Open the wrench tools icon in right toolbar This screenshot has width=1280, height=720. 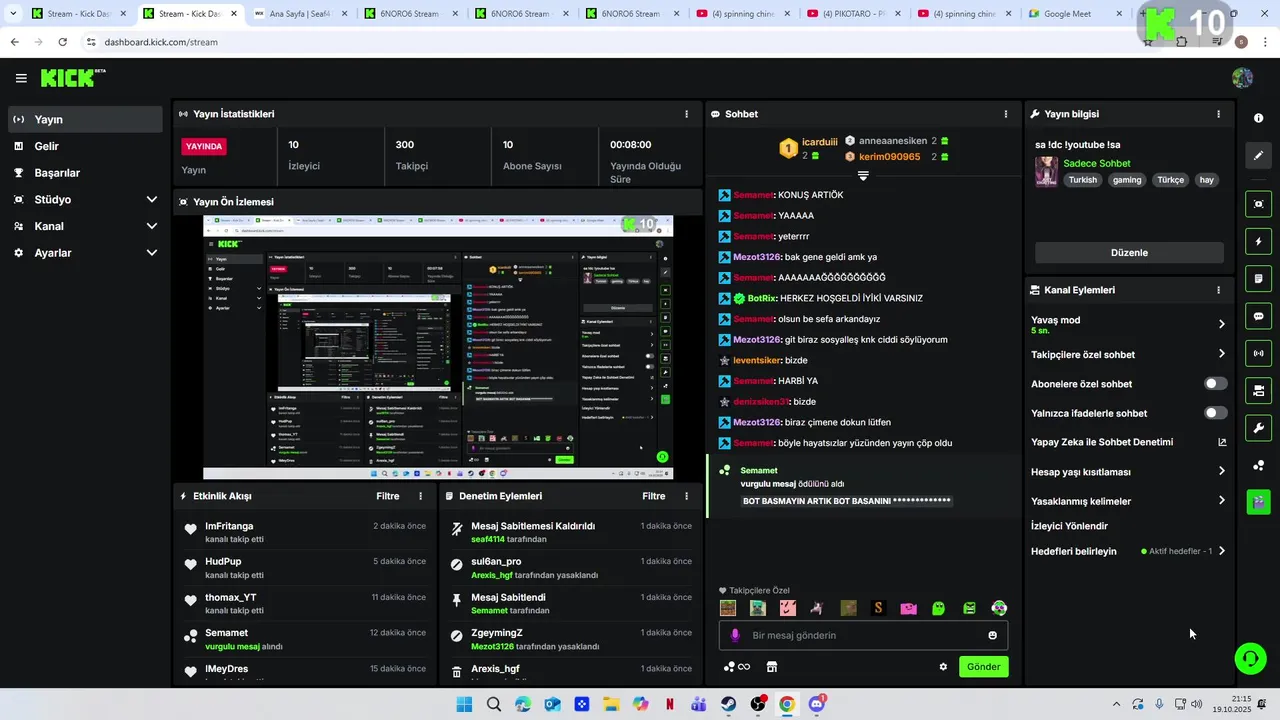tap(1258, 428)
